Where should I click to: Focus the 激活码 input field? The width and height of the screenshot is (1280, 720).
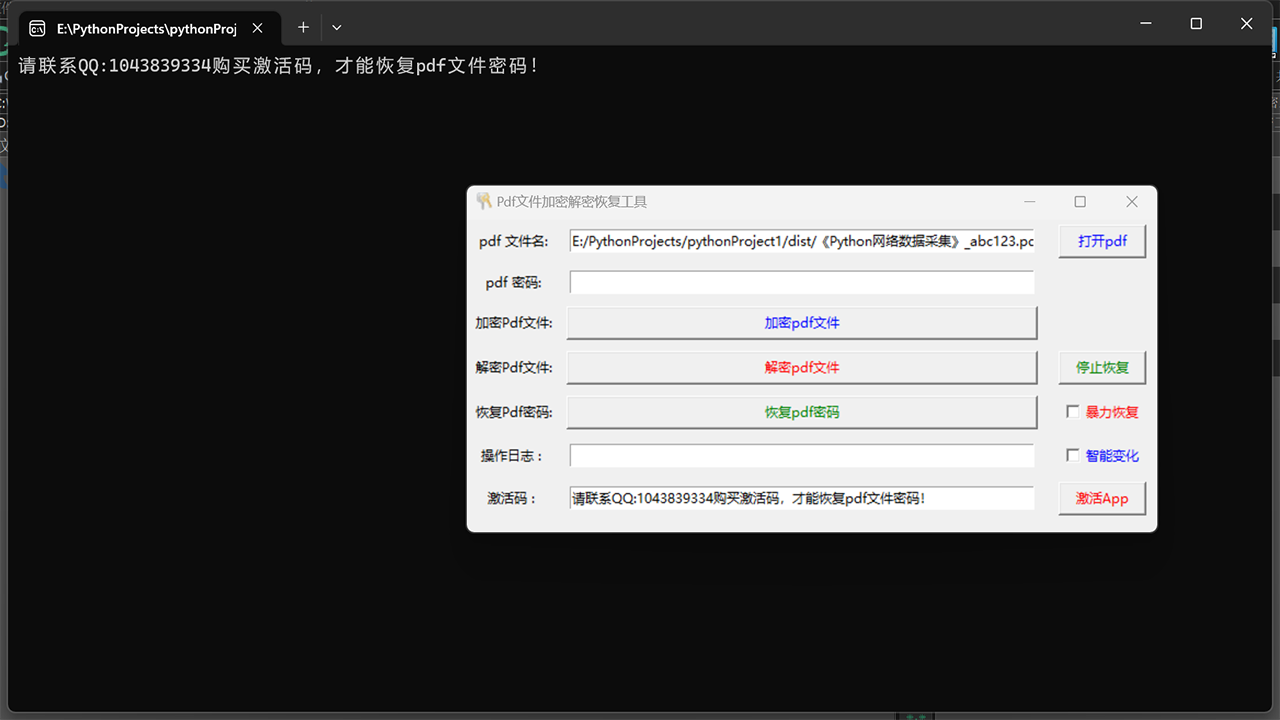click(802, 498)
